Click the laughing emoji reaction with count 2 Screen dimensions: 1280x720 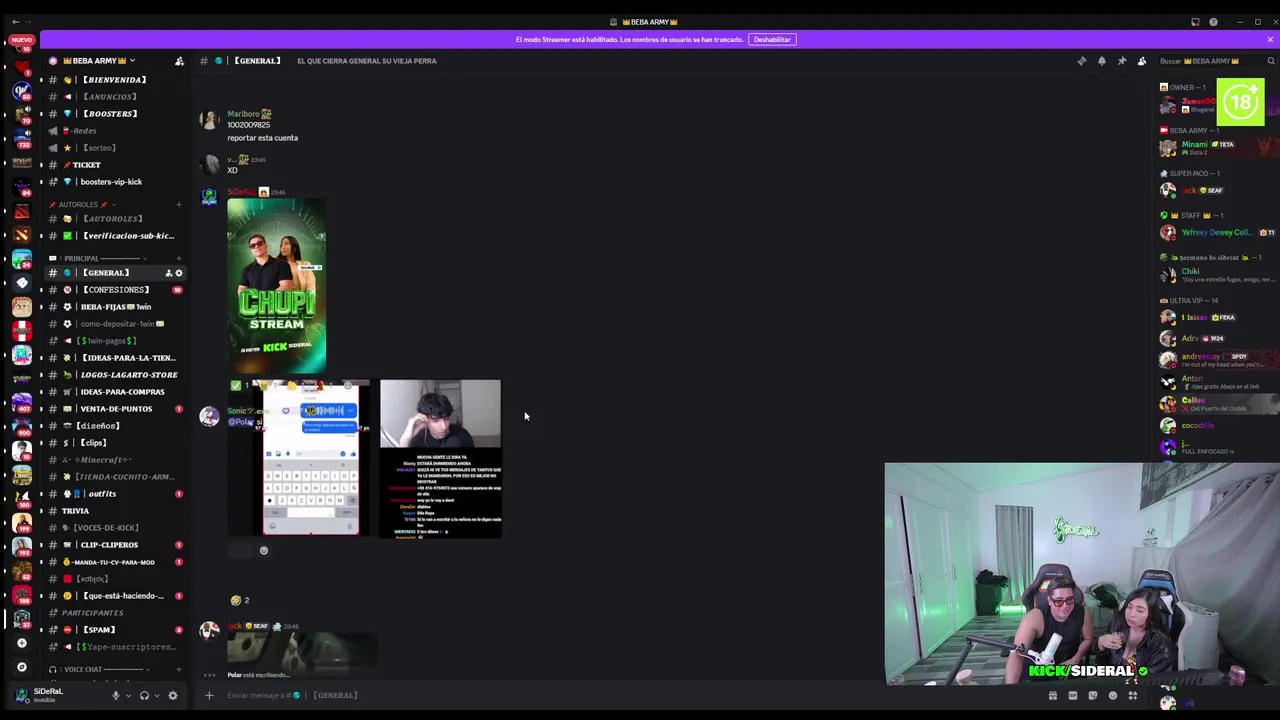click(x=240, y=600)
